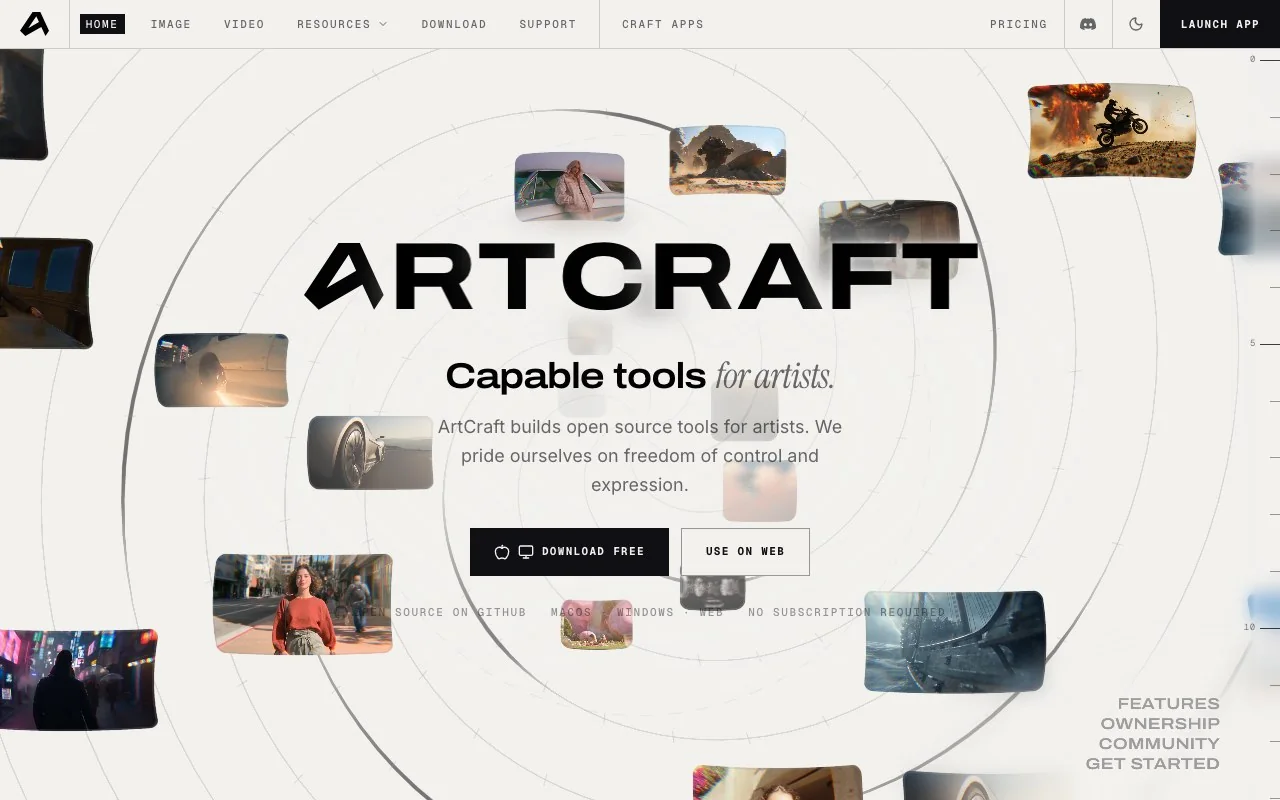This screenshot has height=800, width=1280.
Task: Click the scroll marker labeled 5
Action: click(1253, 343)
